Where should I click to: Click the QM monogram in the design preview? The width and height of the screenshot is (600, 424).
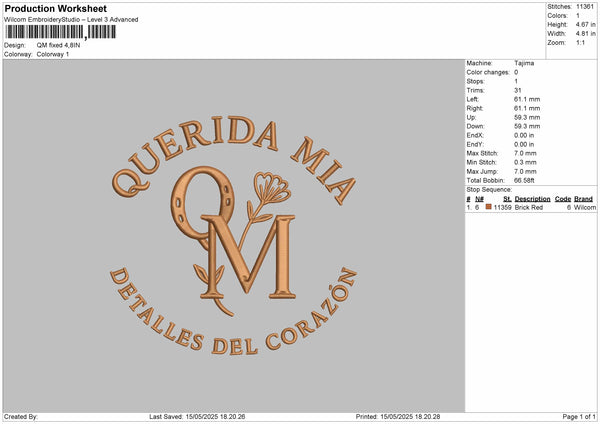pyautogui.click(x=233, y=233)
